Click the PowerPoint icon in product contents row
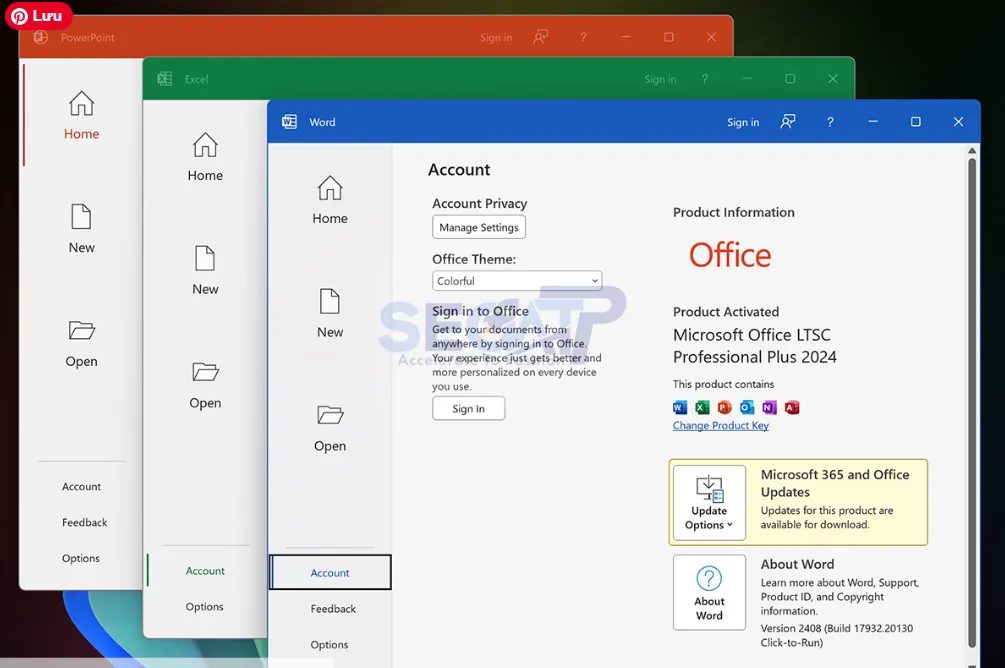 click(723, 407)
